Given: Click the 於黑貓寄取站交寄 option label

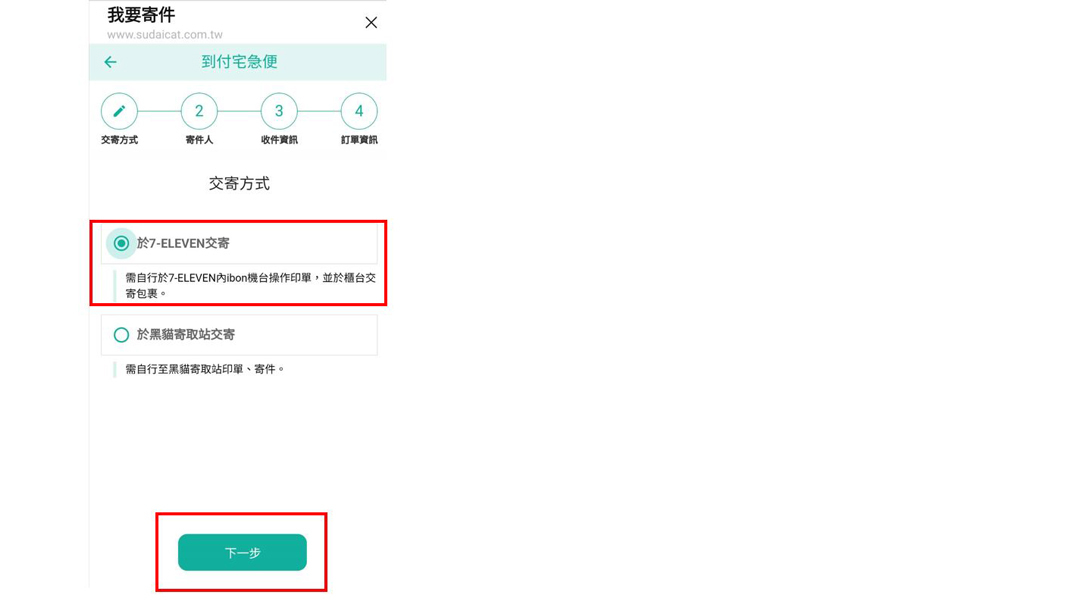Looking at the screenshot, I should [186, 335].
